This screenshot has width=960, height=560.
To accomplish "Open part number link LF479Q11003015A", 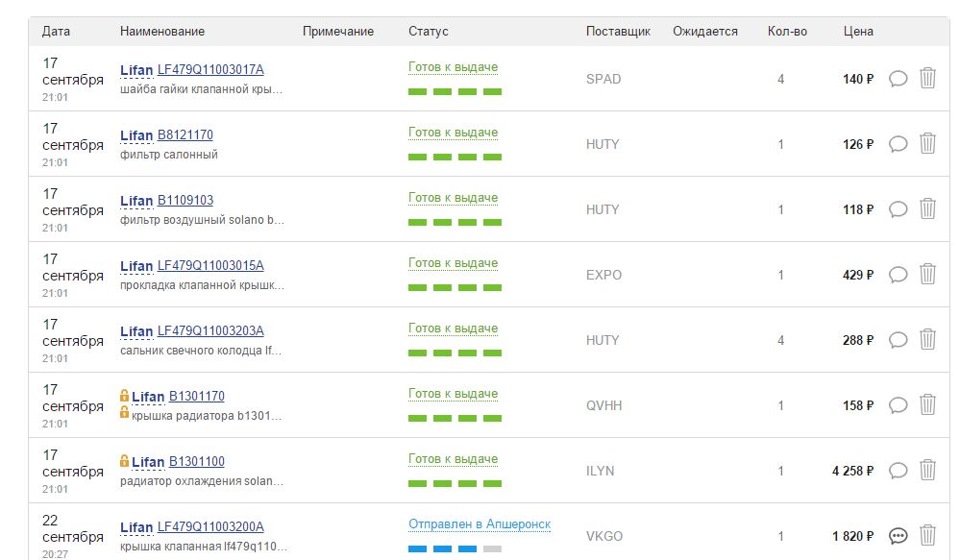I will [211, 266].
